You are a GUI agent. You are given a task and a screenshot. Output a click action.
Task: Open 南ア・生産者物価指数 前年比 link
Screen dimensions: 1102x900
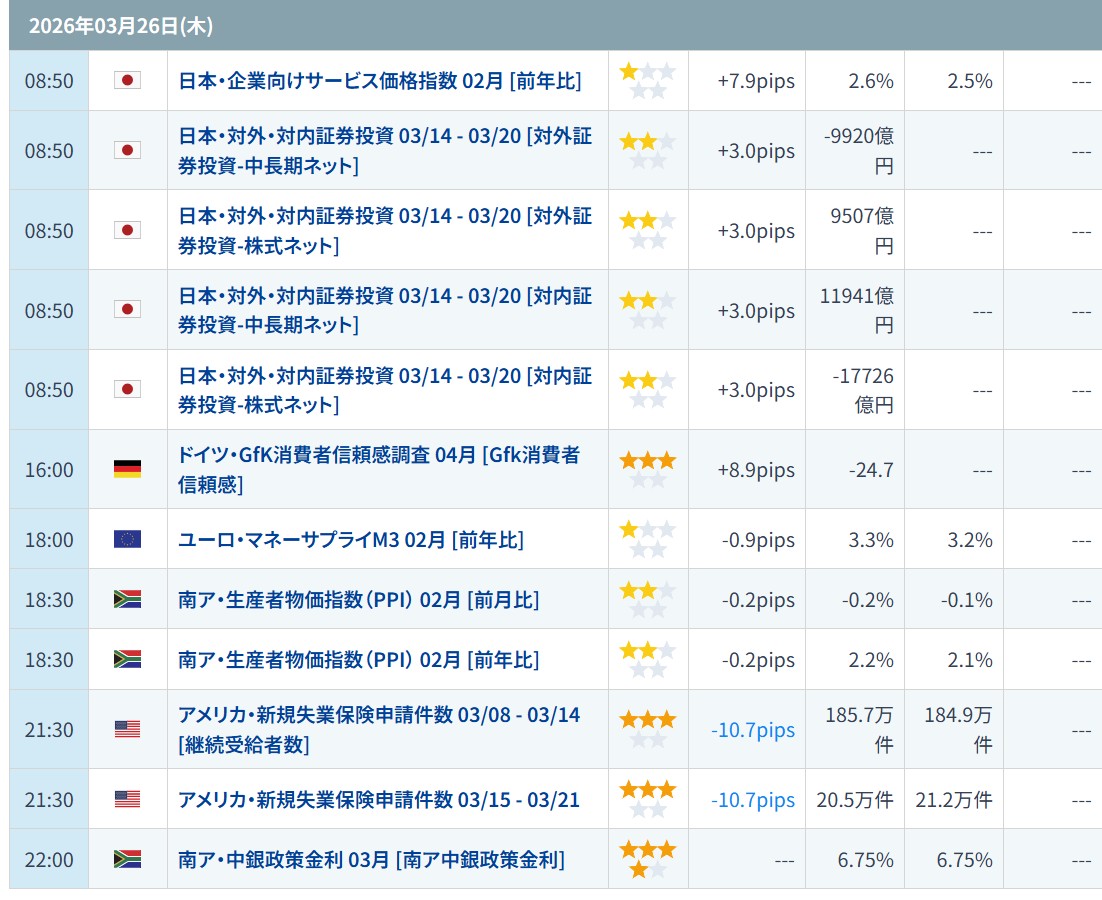click(358, 660)
